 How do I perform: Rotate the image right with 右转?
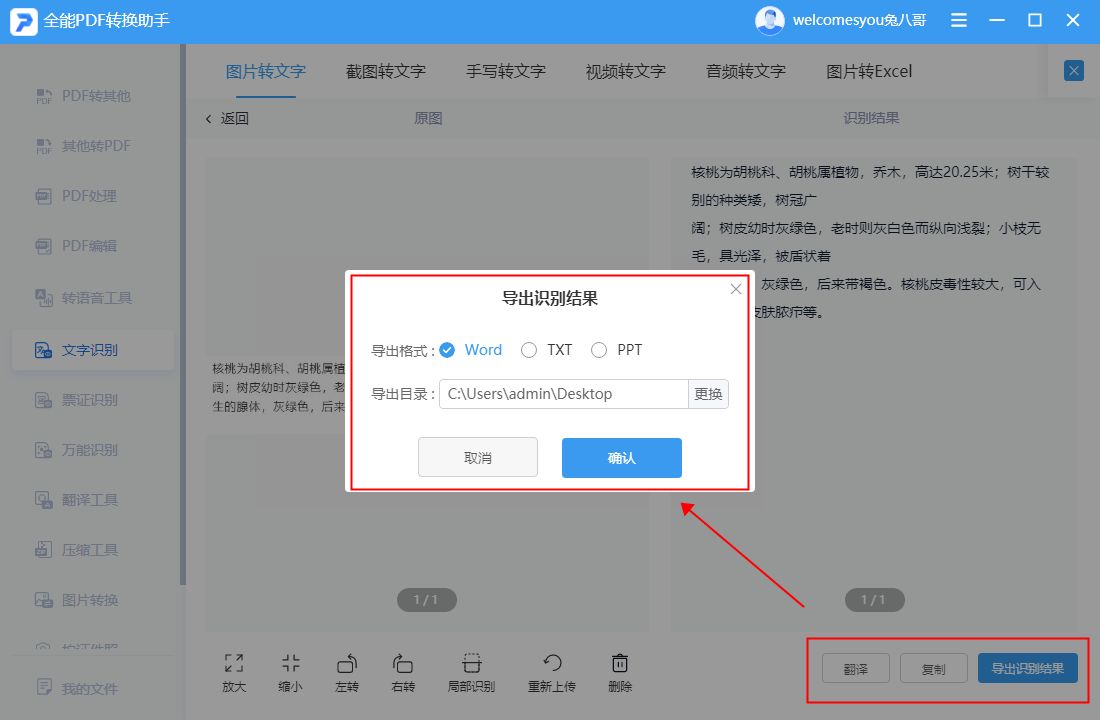403,670
